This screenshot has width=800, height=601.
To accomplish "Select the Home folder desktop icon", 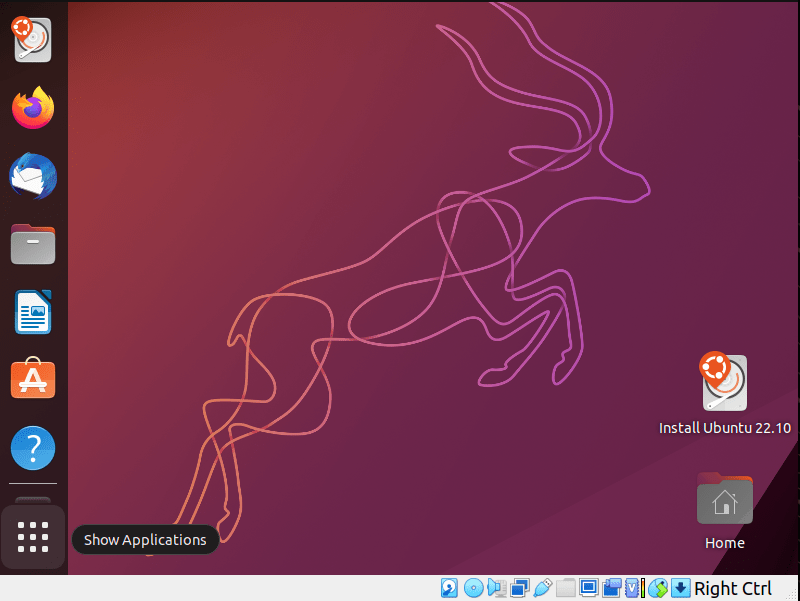I will [x=724, y=511].
